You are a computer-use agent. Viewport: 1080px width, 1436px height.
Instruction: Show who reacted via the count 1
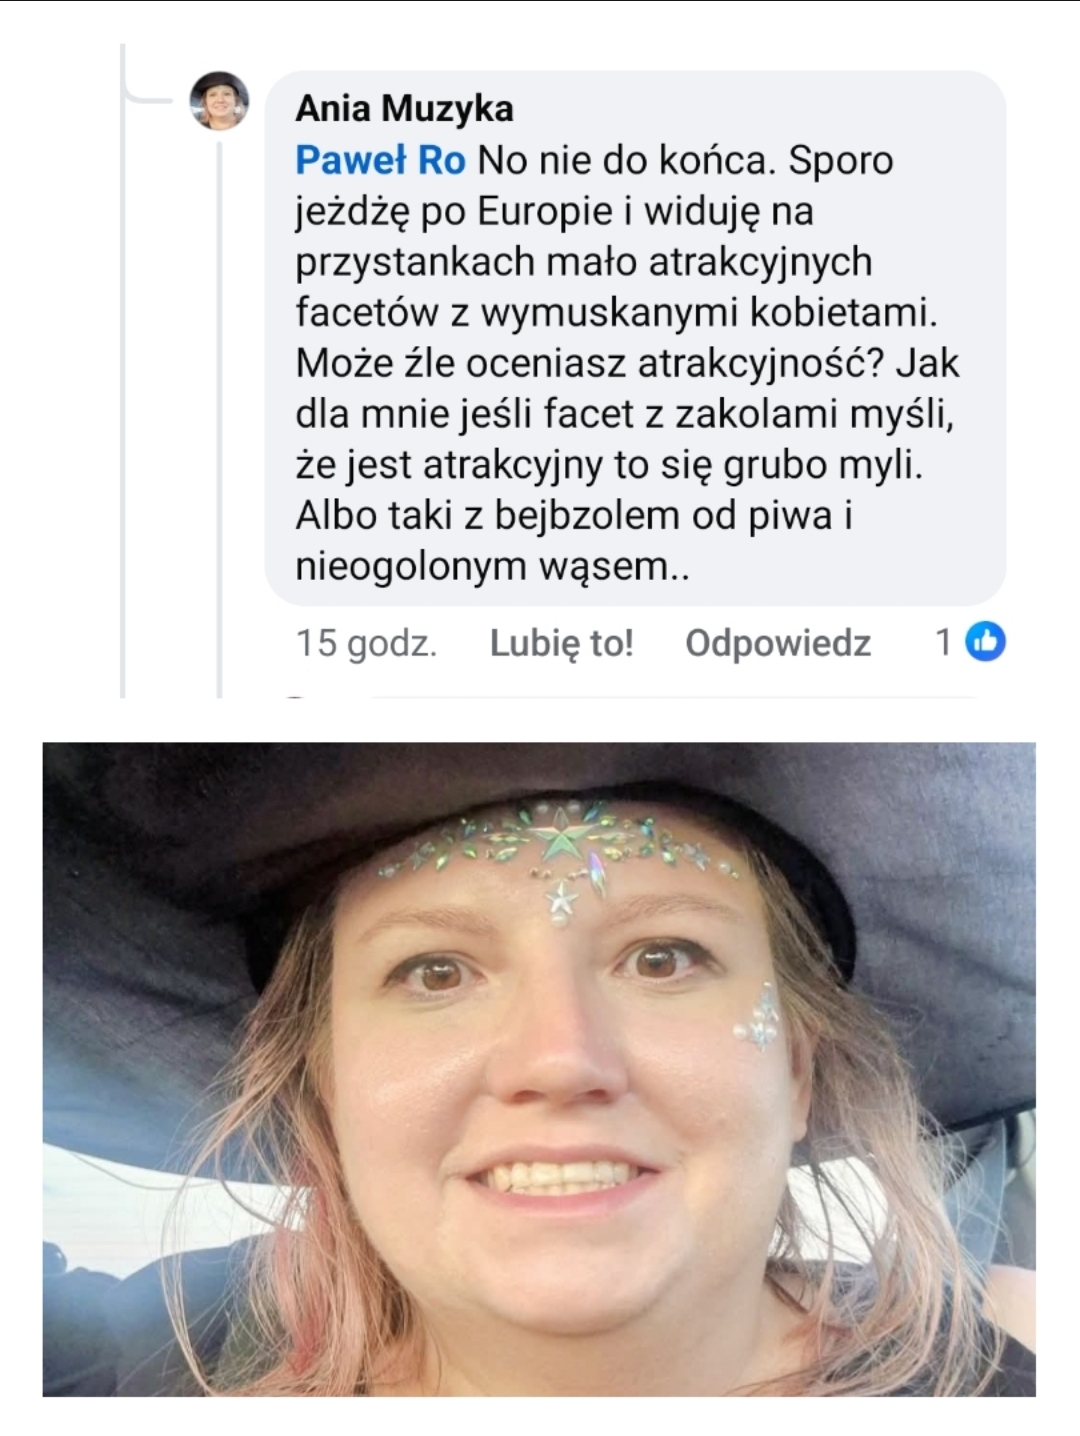click(943, 642)
